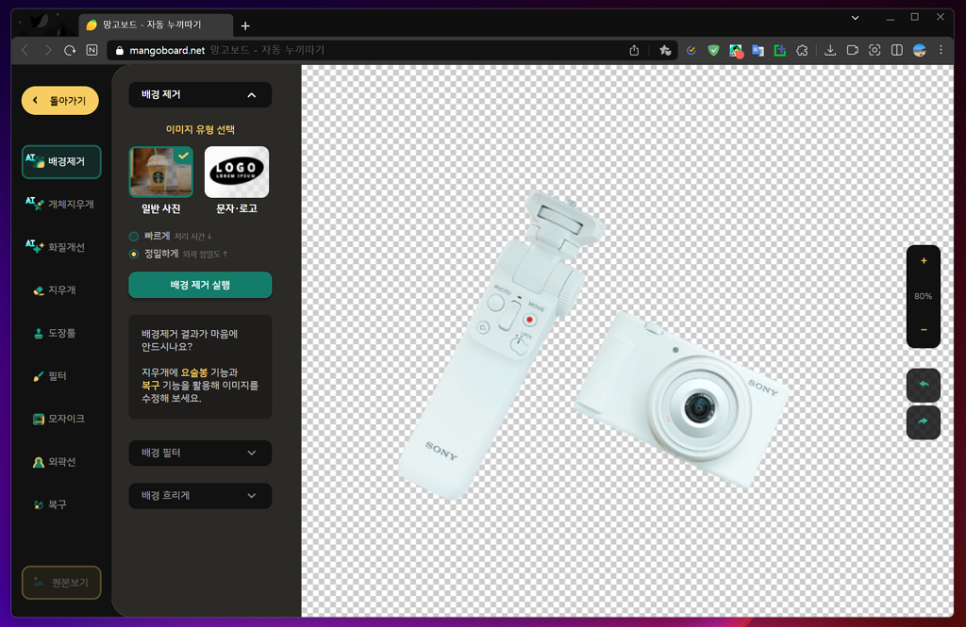The width and height of the screenshot is (966, 627).
Task: Open the translate extension icon
Action: (758, 51)
